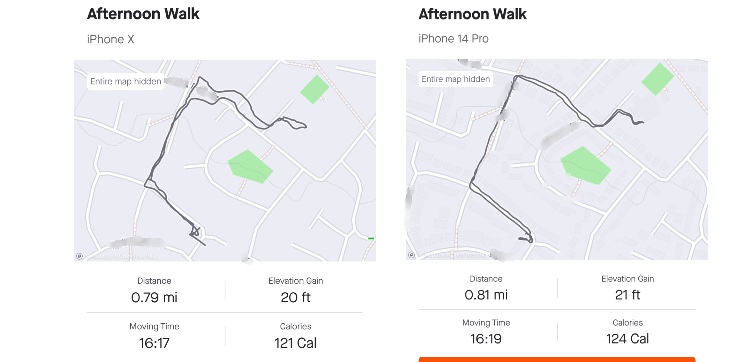Click the 121 Cal calories value

tap(296, 343)
